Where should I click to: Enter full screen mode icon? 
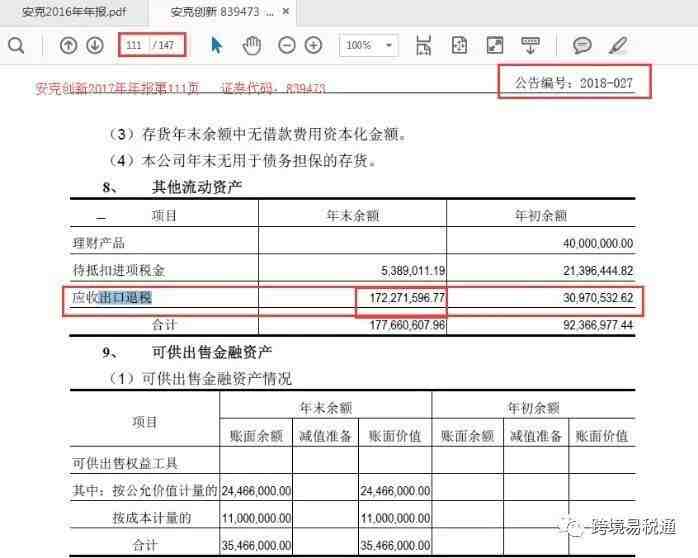(x=494, y=46)
